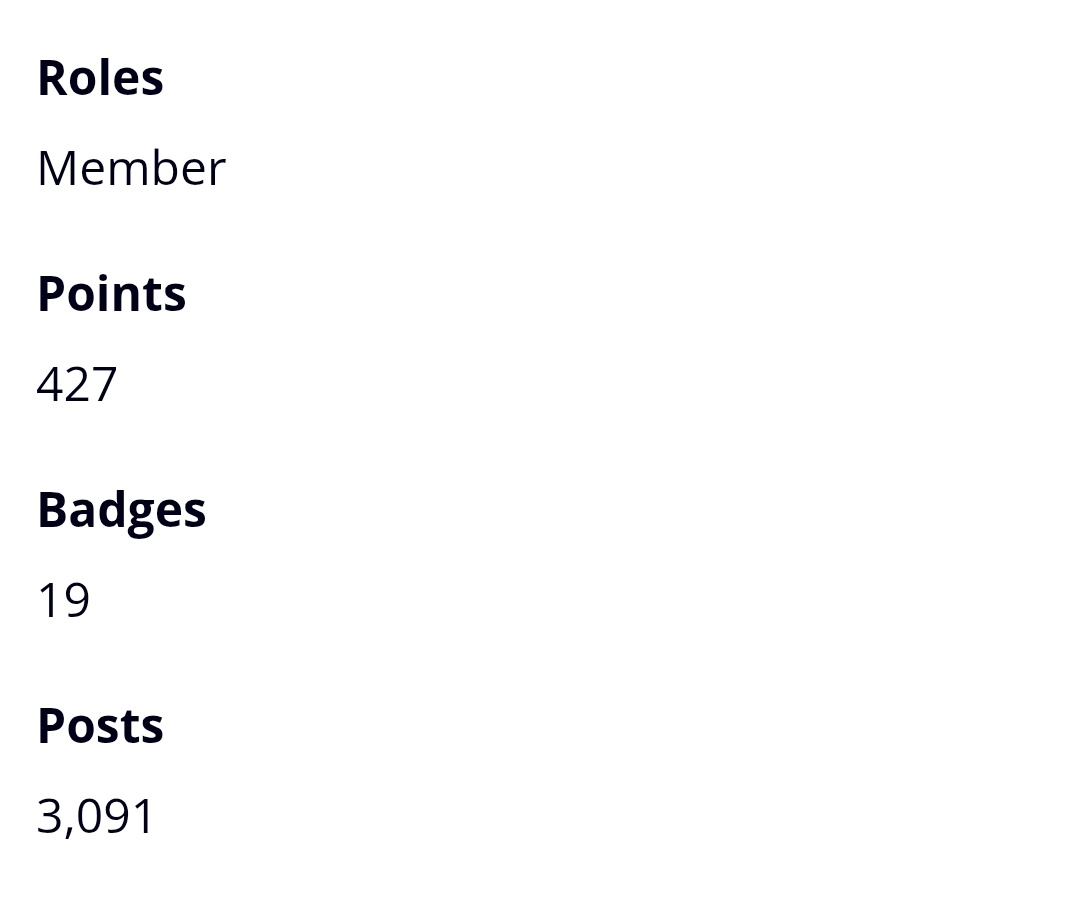Open the 19 badges count
Screen dimensions: 1080x908
click(63, 600)
